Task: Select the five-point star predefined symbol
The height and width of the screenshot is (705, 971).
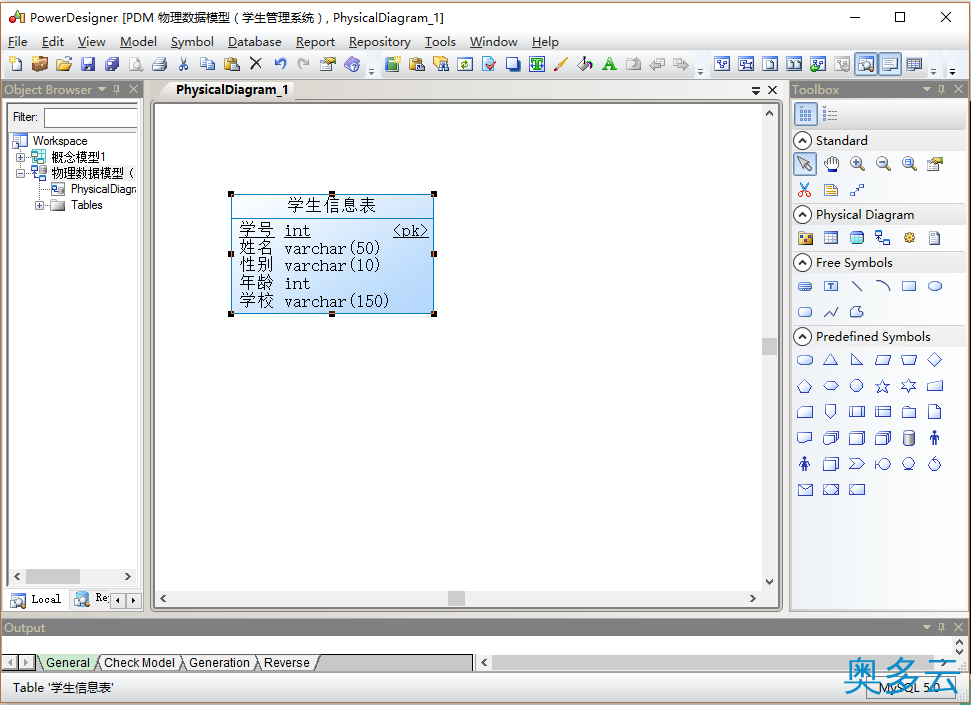Action: (882, 387)
